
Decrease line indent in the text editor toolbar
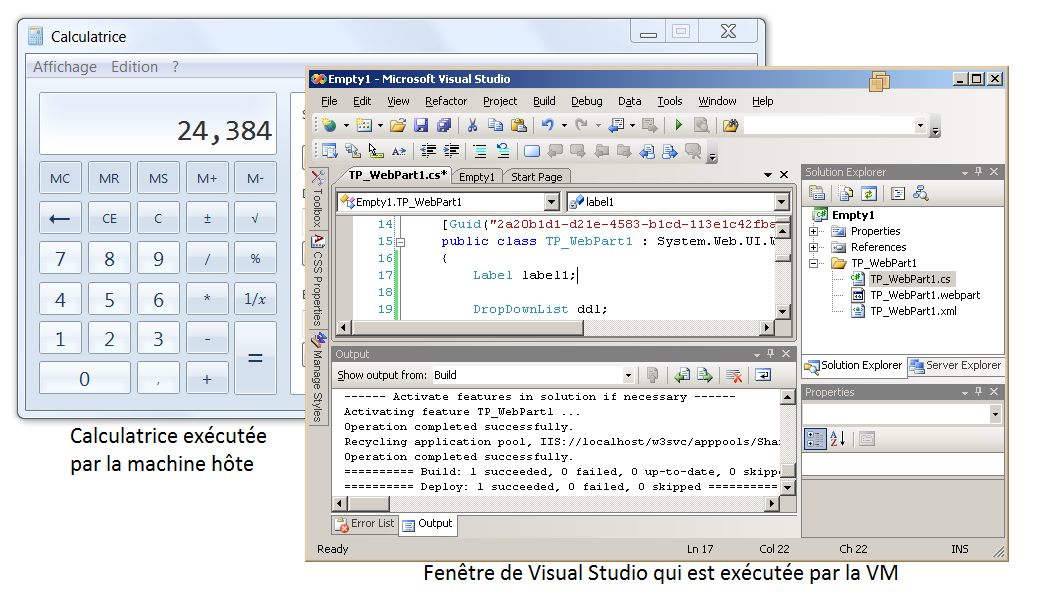tap(428, 151)
